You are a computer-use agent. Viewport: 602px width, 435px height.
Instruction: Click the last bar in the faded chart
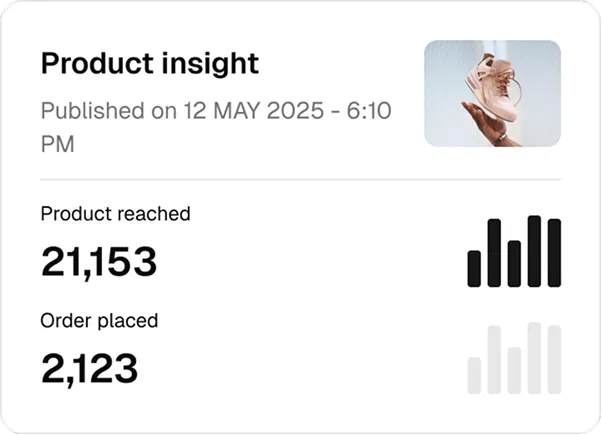554,360
